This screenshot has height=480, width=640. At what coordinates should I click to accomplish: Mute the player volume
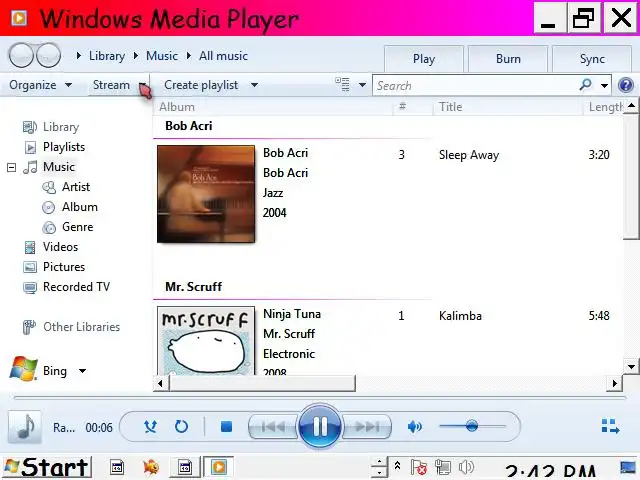415,427
